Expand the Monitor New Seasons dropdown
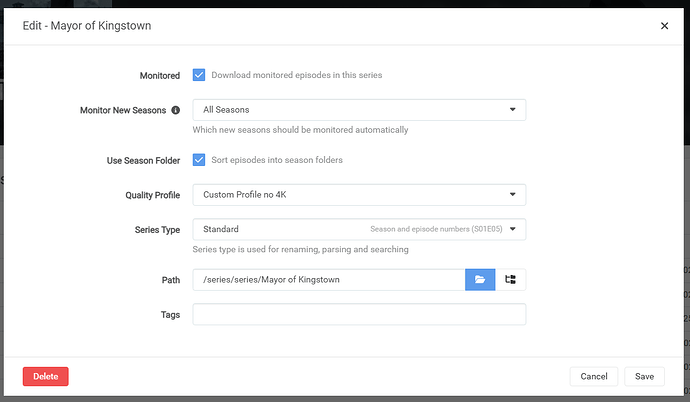Screen dimensions: 690x402 click(358, 110)
